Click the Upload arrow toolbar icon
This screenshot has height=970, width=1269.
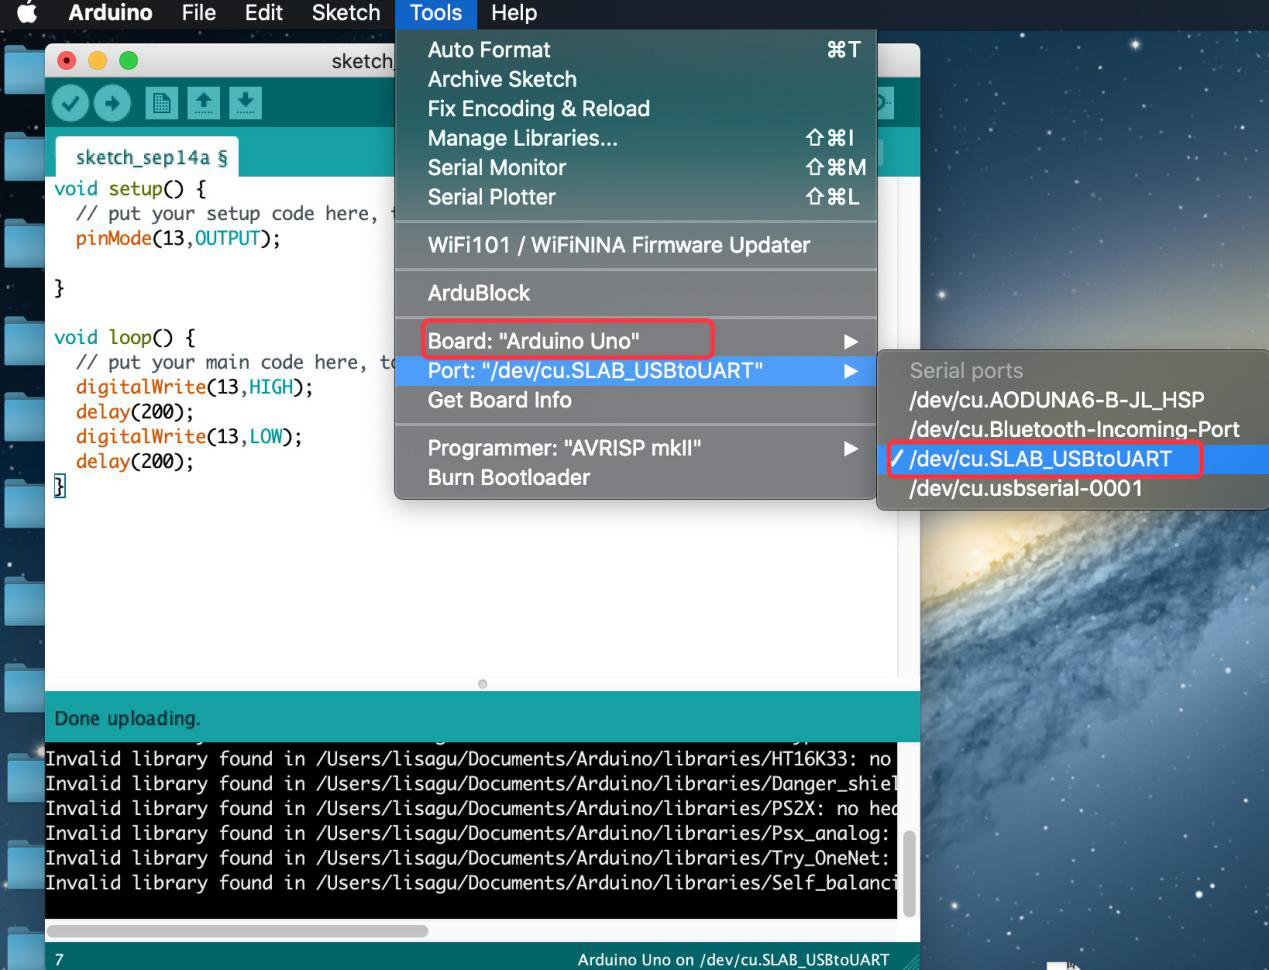tap(112, 103)
